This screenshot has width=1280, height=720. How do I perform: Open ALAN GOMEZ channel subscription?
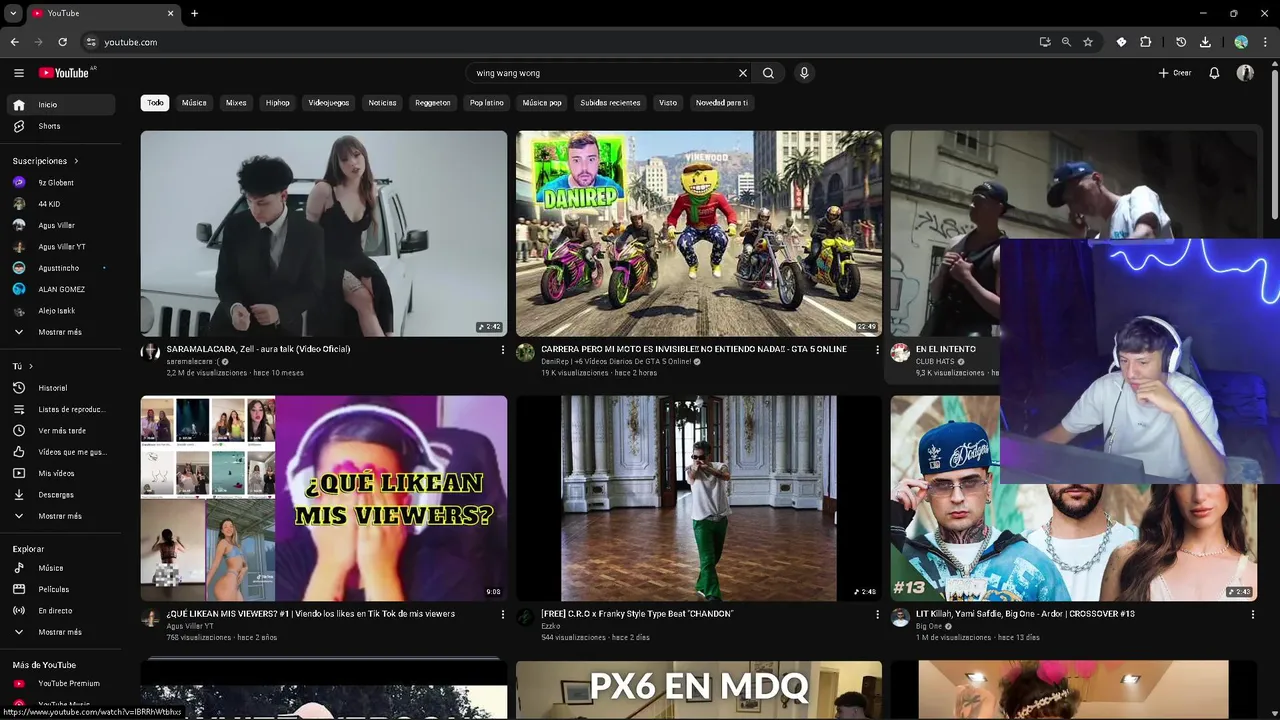[61, 289]
